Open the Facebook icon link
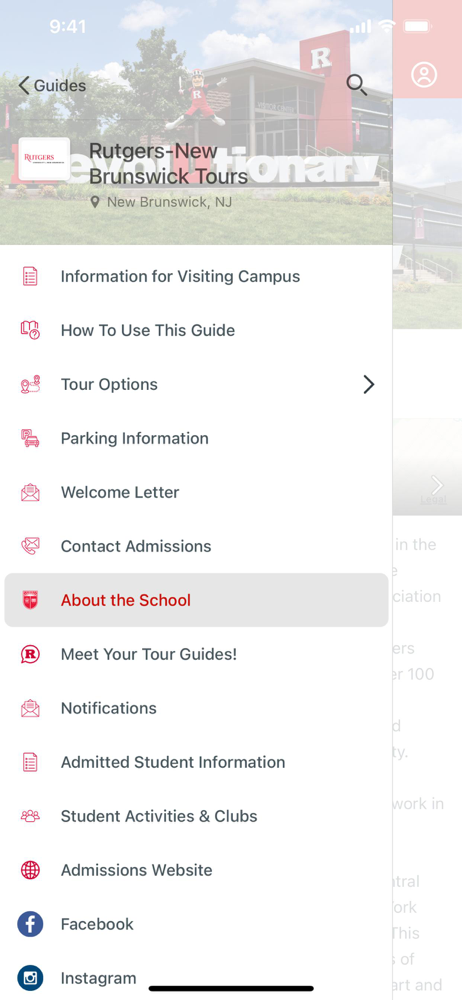The image size is (462, 1000). click(30, 924)
